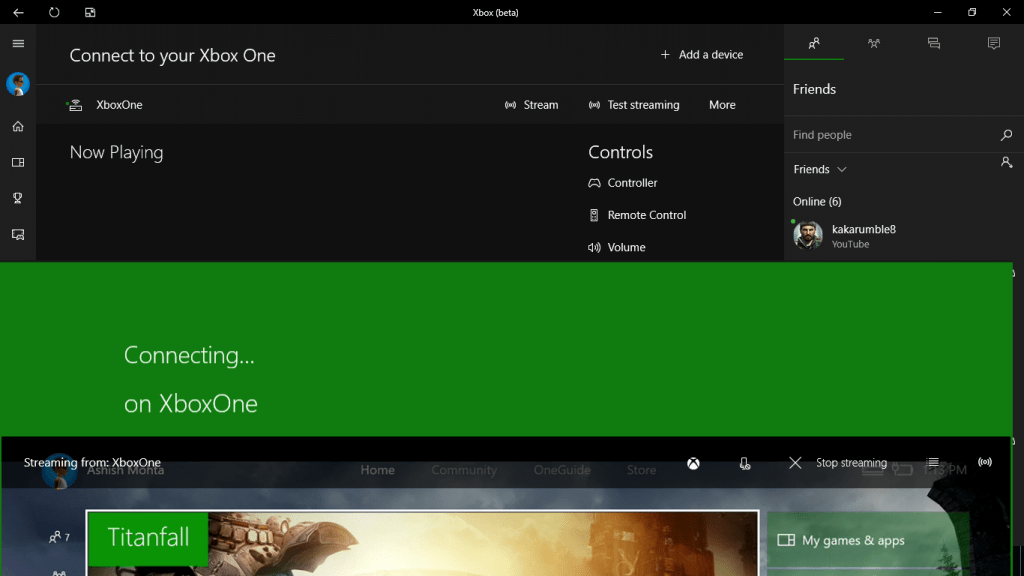Open My games sidebar icon

18,163
